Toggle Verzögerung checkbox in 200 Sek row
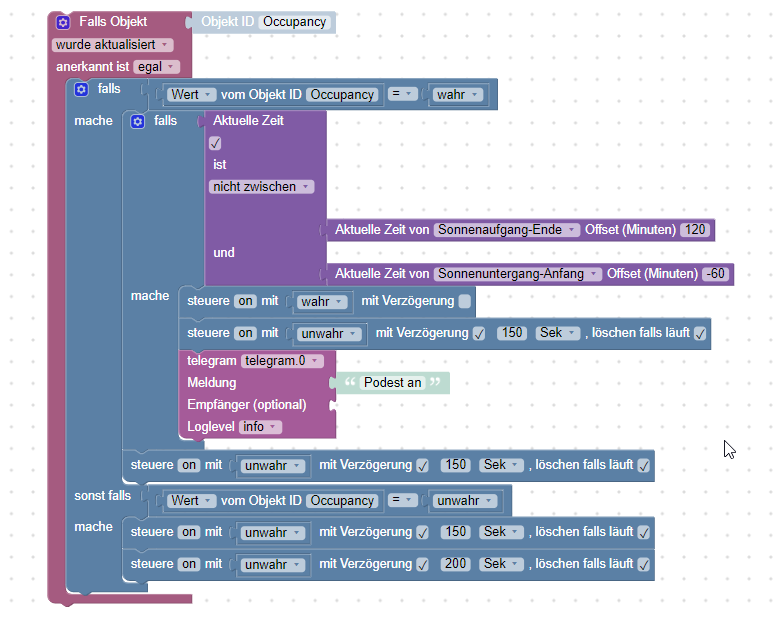 coord(422,565)
